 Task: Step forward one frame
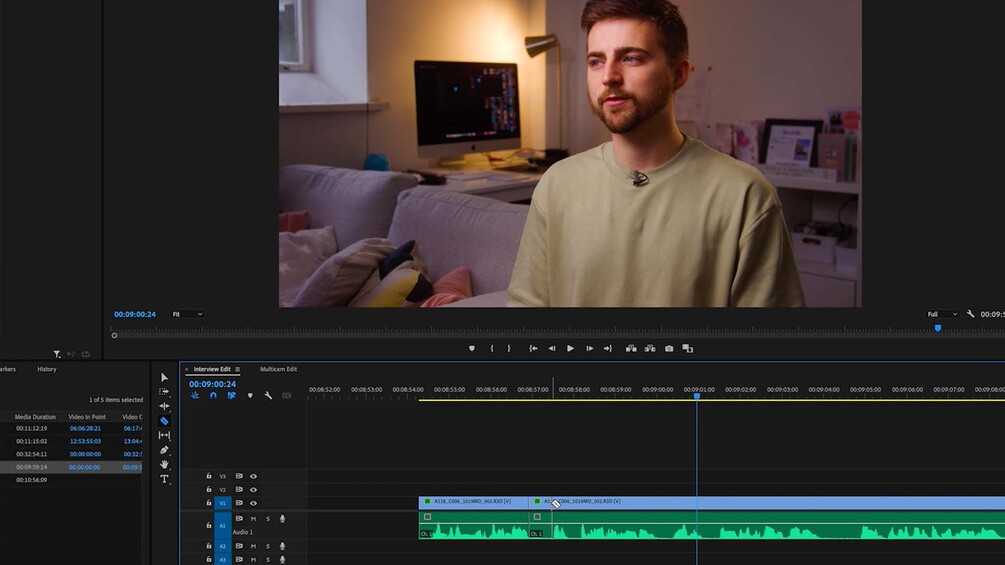click(x=589, y=348)
